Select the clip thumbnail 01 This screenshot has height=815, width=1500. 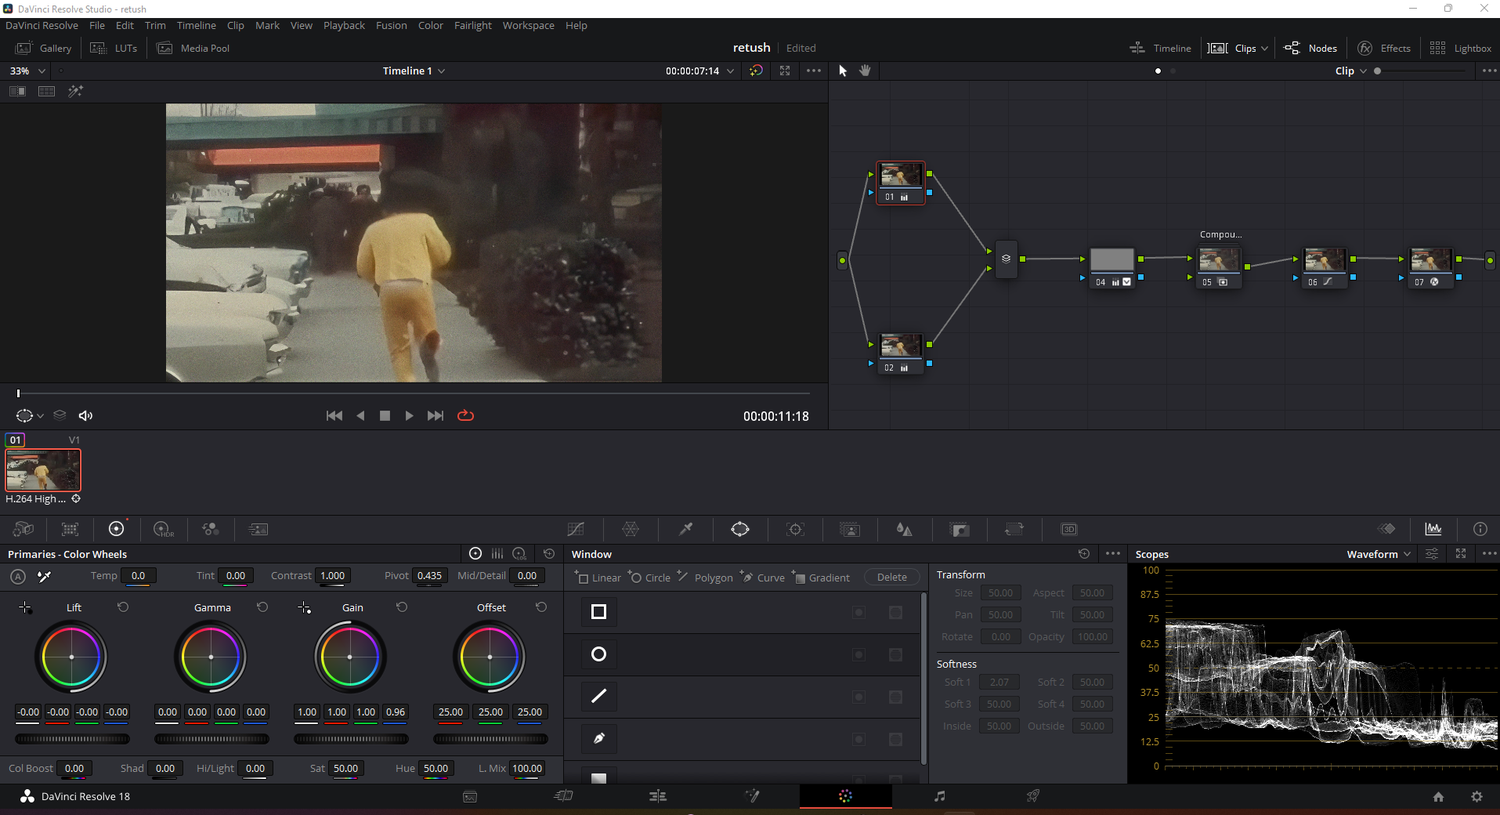(43, 470)
